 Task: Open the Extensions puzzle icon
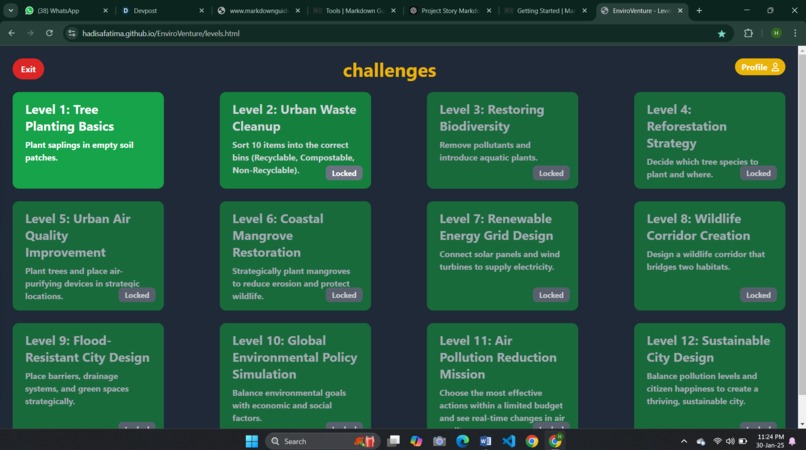(x=748, y=33)
